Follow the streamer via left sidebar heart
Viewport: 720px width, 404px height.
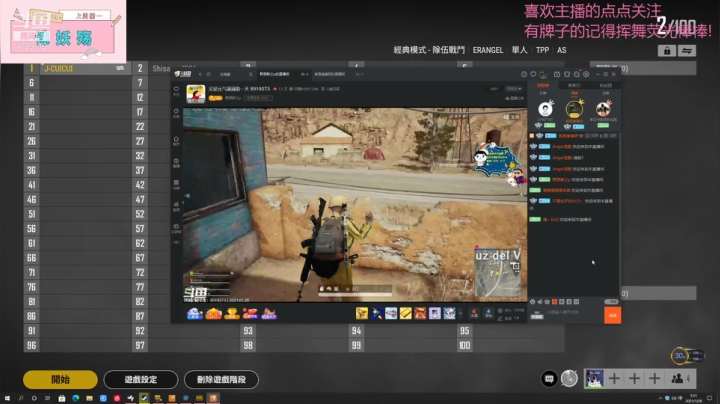(176, 91)
